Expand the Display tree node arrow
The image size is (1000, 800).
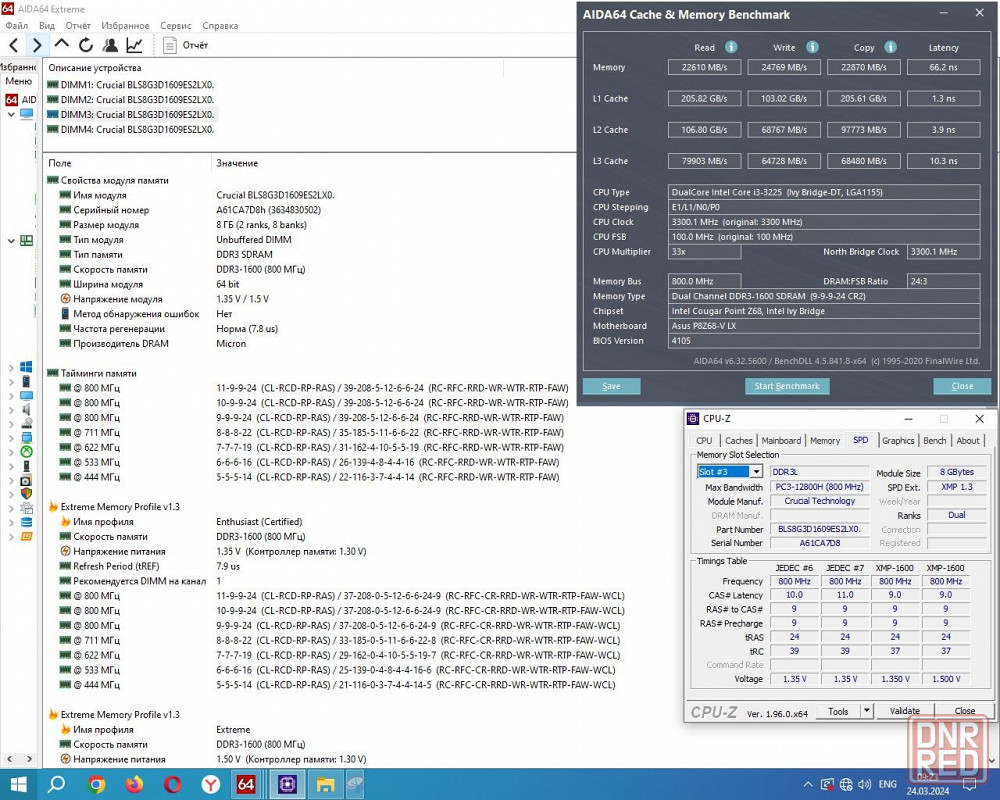tap(11, 396)
